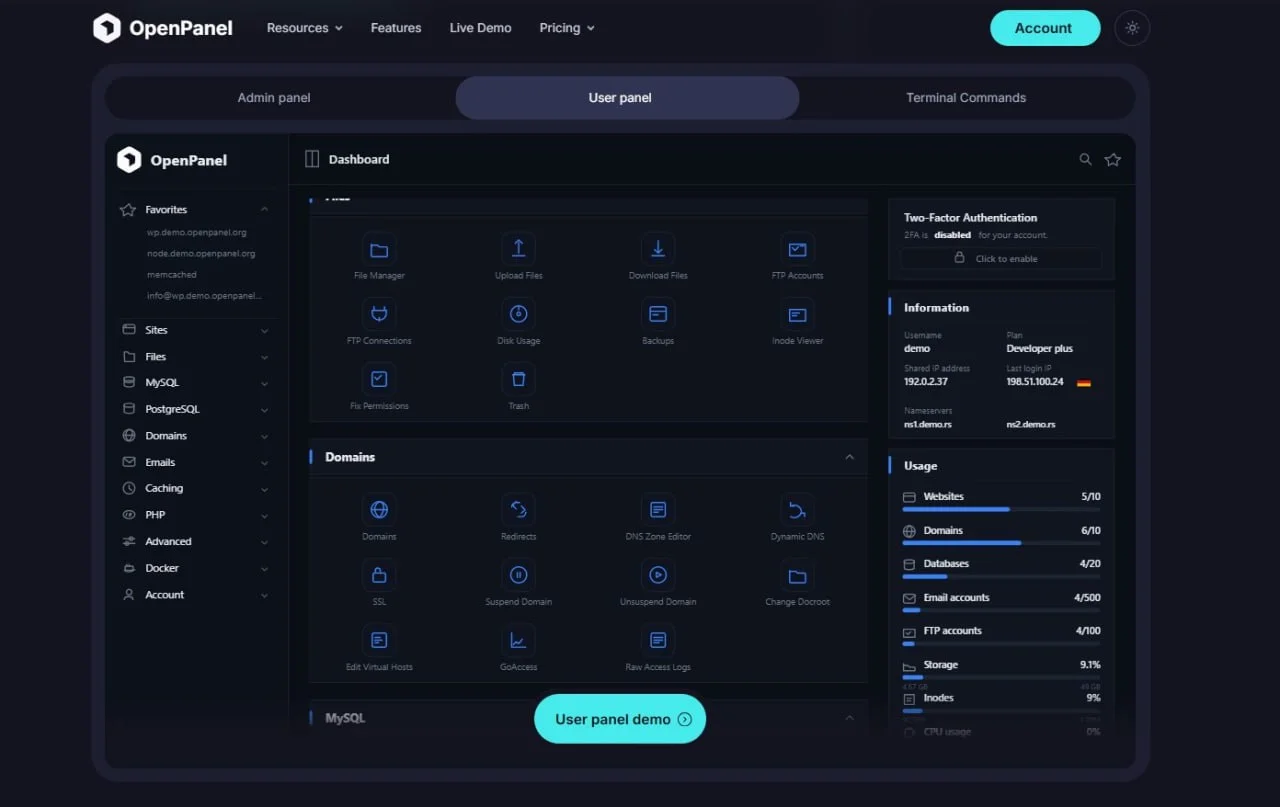View Disk Usage icon

tap(518, 315)
